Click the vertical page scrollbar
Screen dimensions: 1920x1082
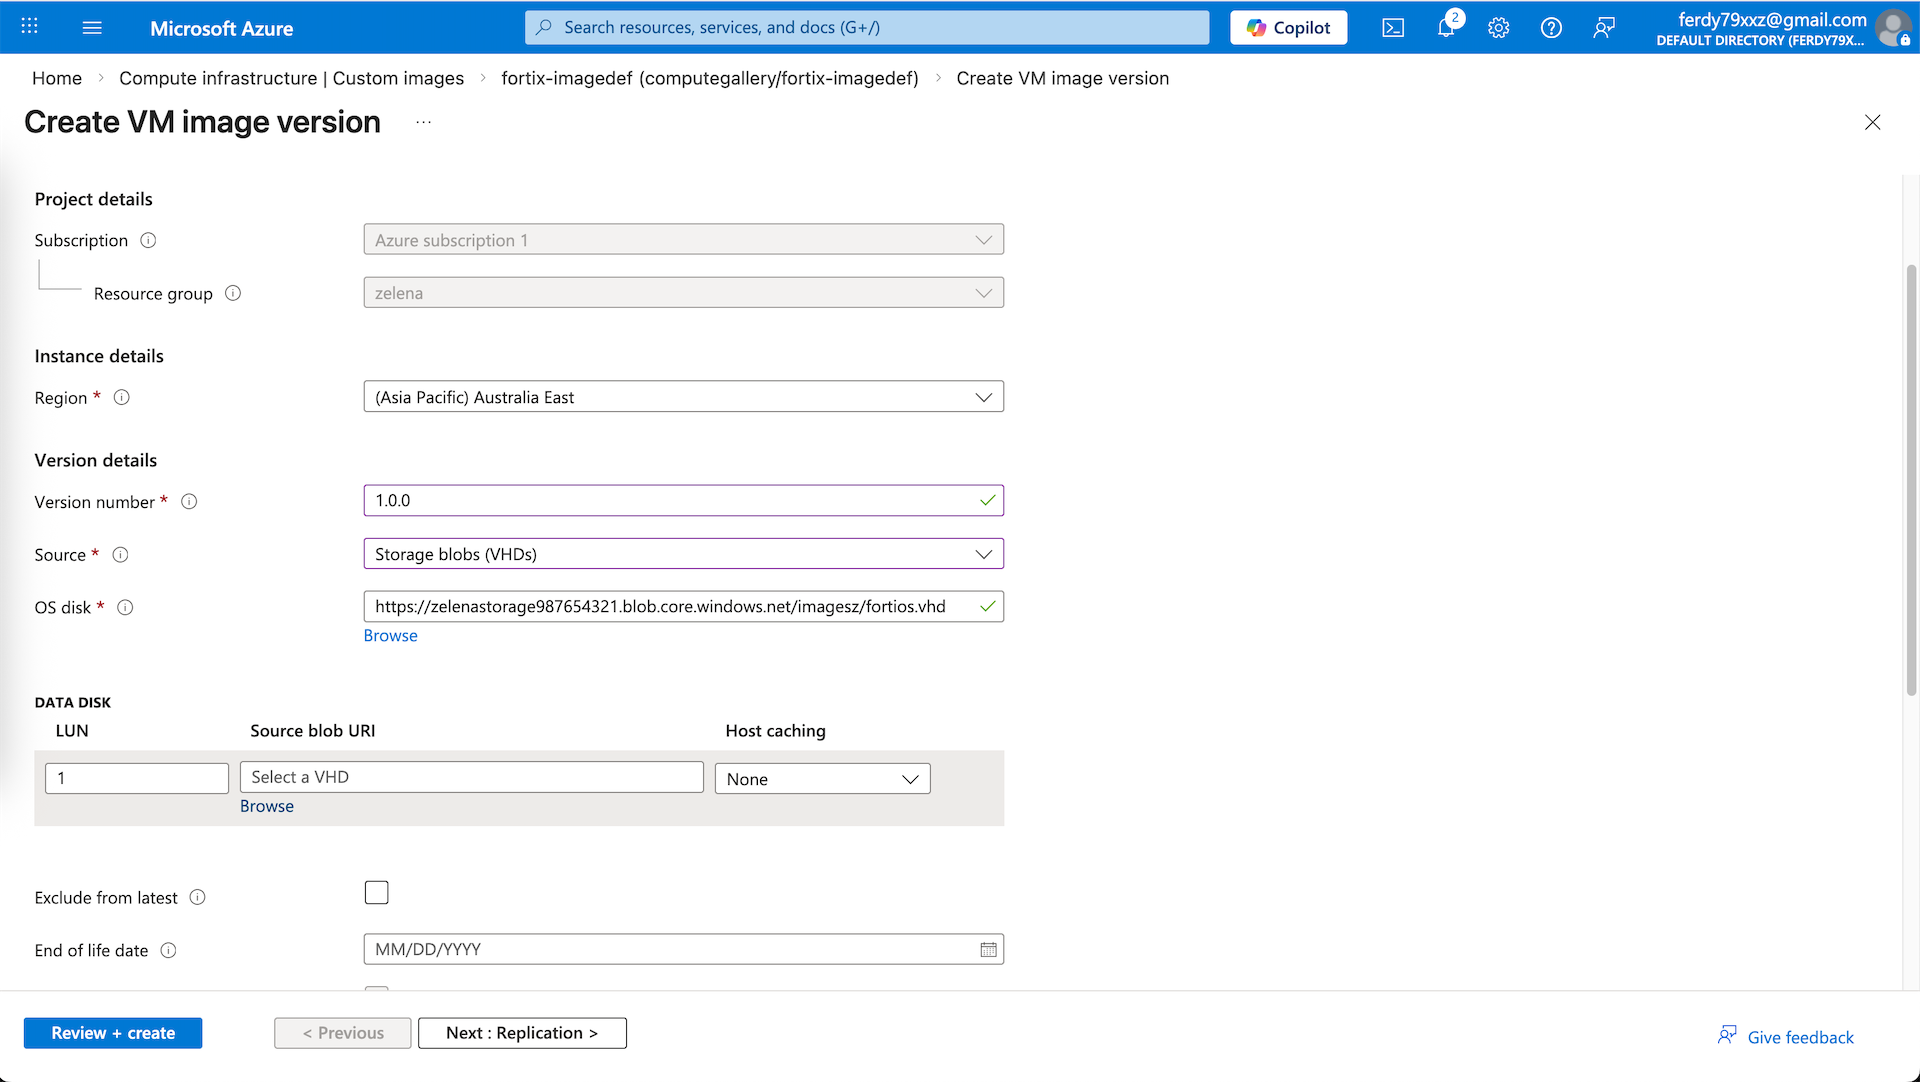(1911, 480)
